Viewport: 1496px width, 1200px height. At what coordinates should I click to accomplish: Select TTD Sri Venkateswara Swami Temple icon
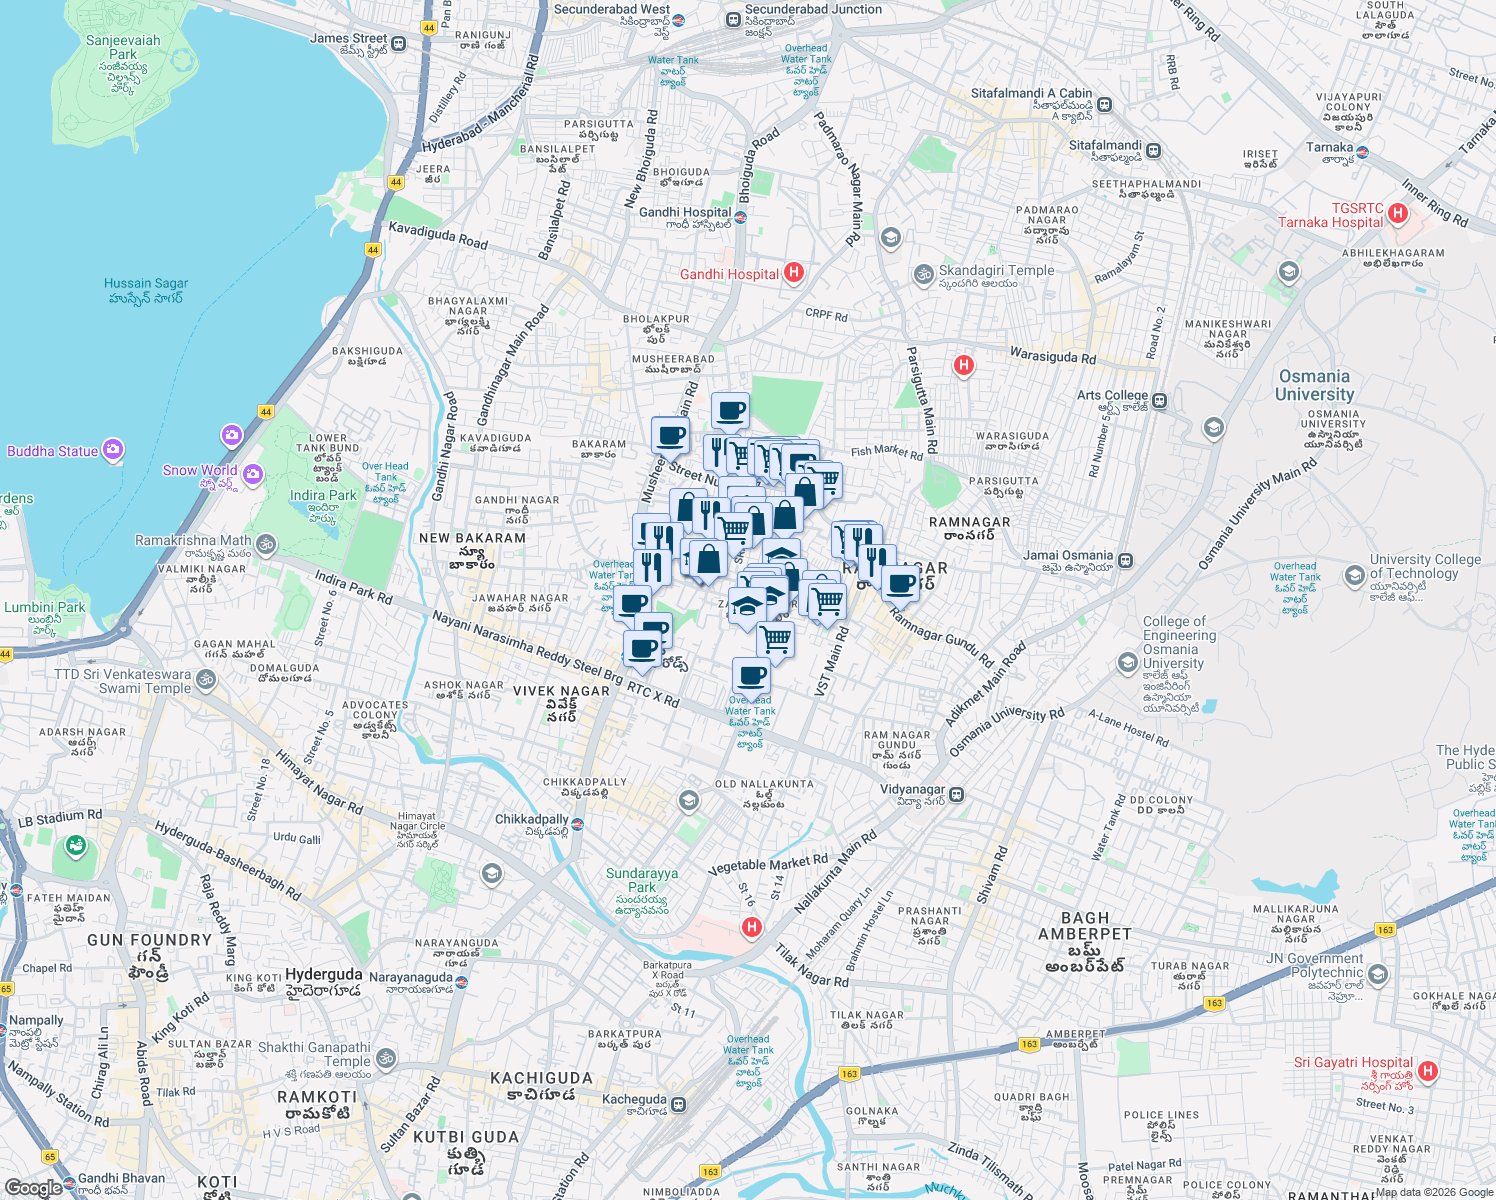pyautogui.click(x=205, y=680)
